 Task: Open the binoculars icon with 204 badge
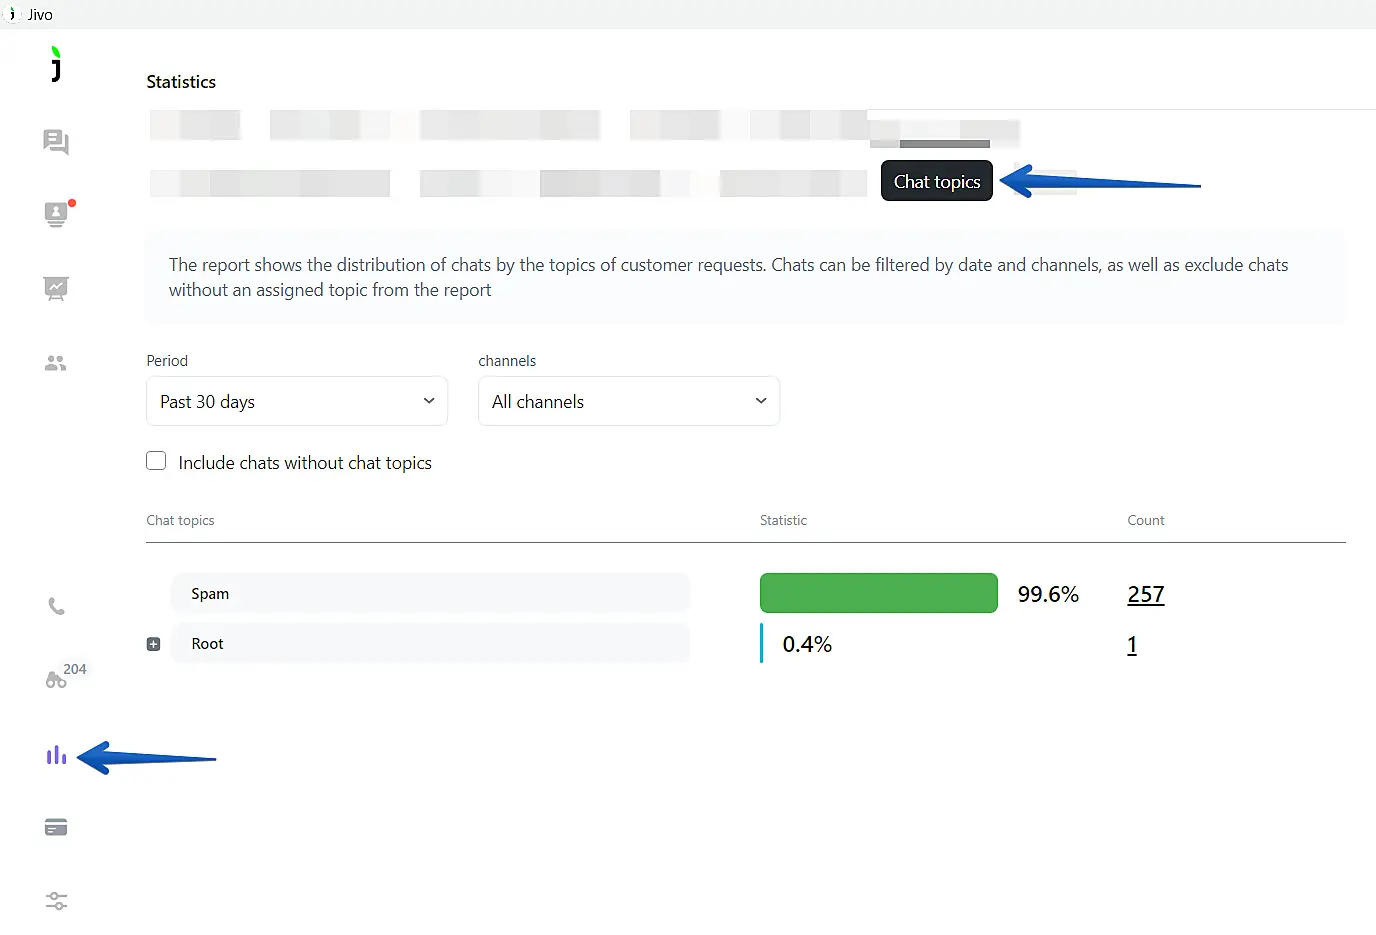[x=56, y=680]
